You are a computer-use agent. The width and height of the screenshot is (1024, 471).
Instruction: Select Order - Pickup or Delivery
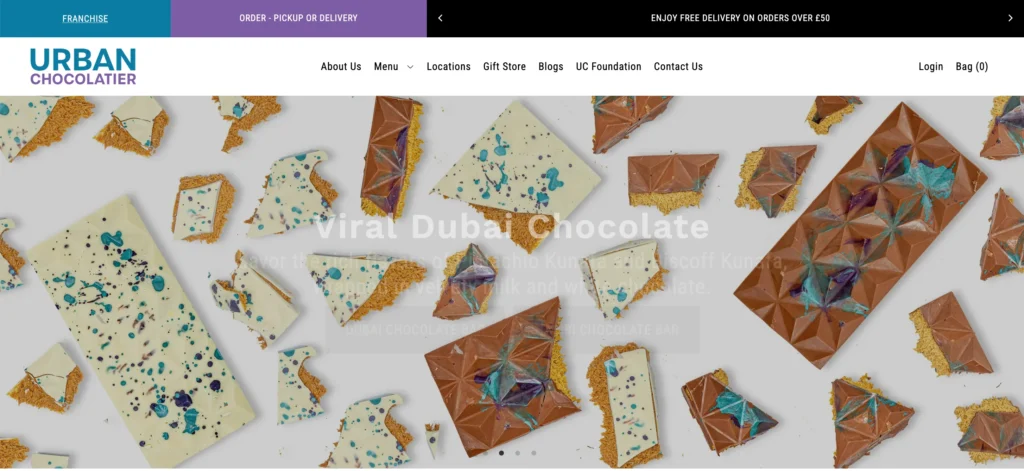(x=298, y=18)
